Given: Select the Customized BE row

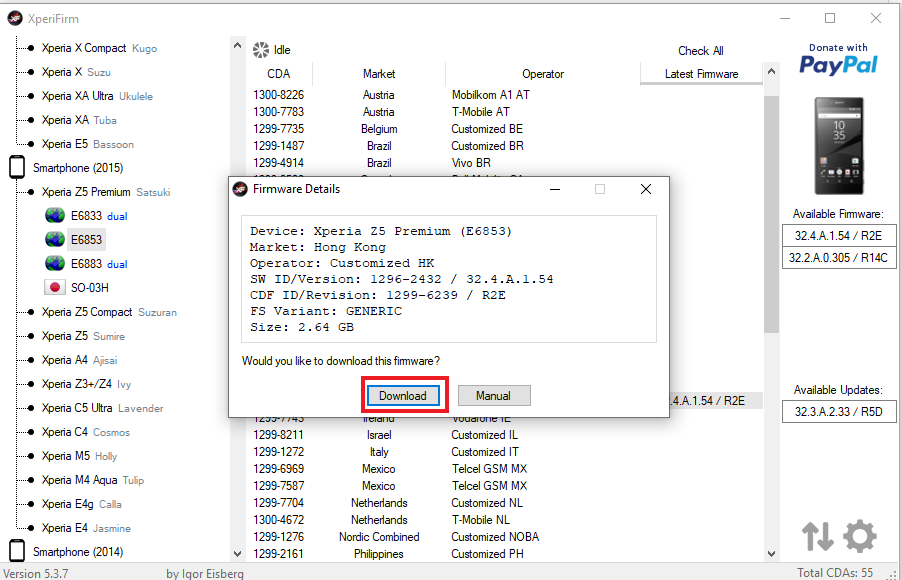Looking at the screenshot, I should coord(504,129).
